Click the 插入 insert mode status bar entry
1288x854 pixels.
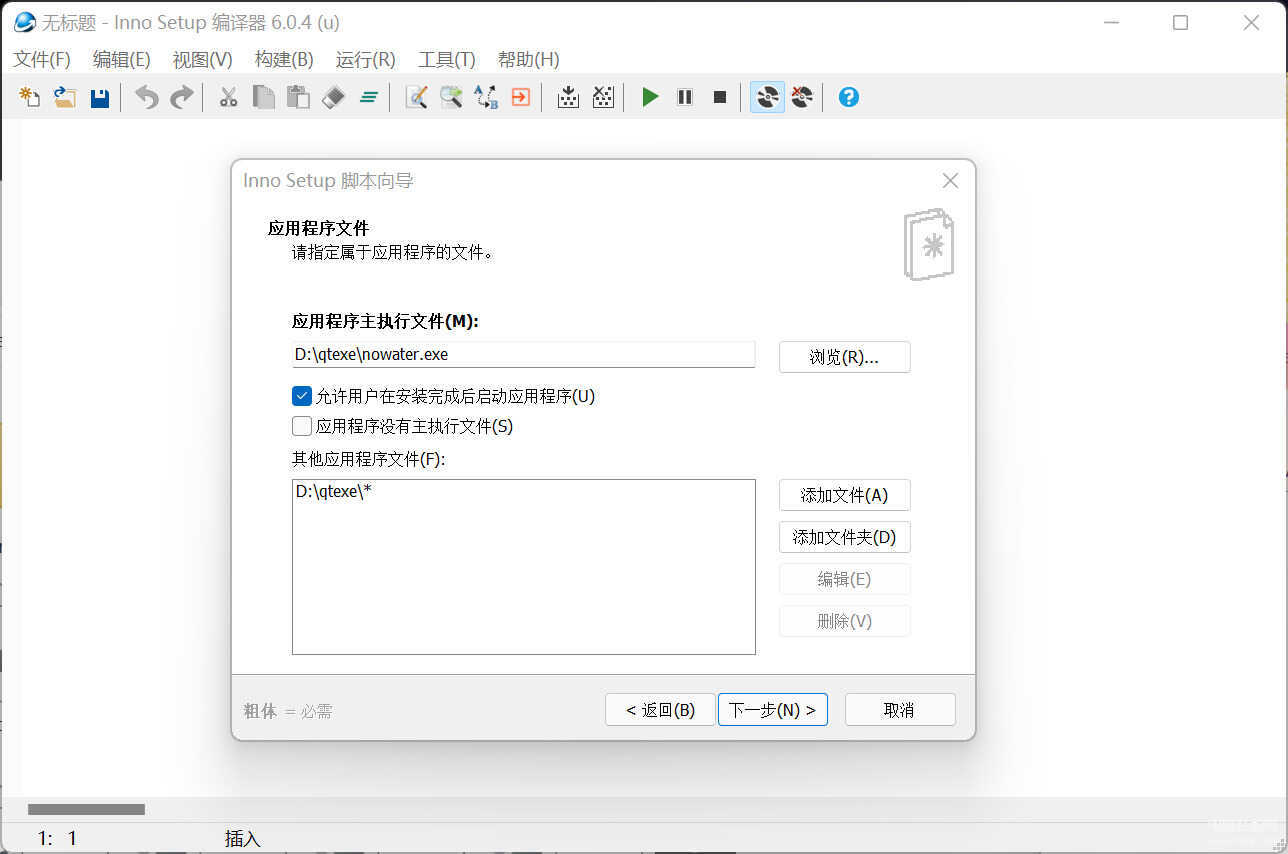coord(243,839)
